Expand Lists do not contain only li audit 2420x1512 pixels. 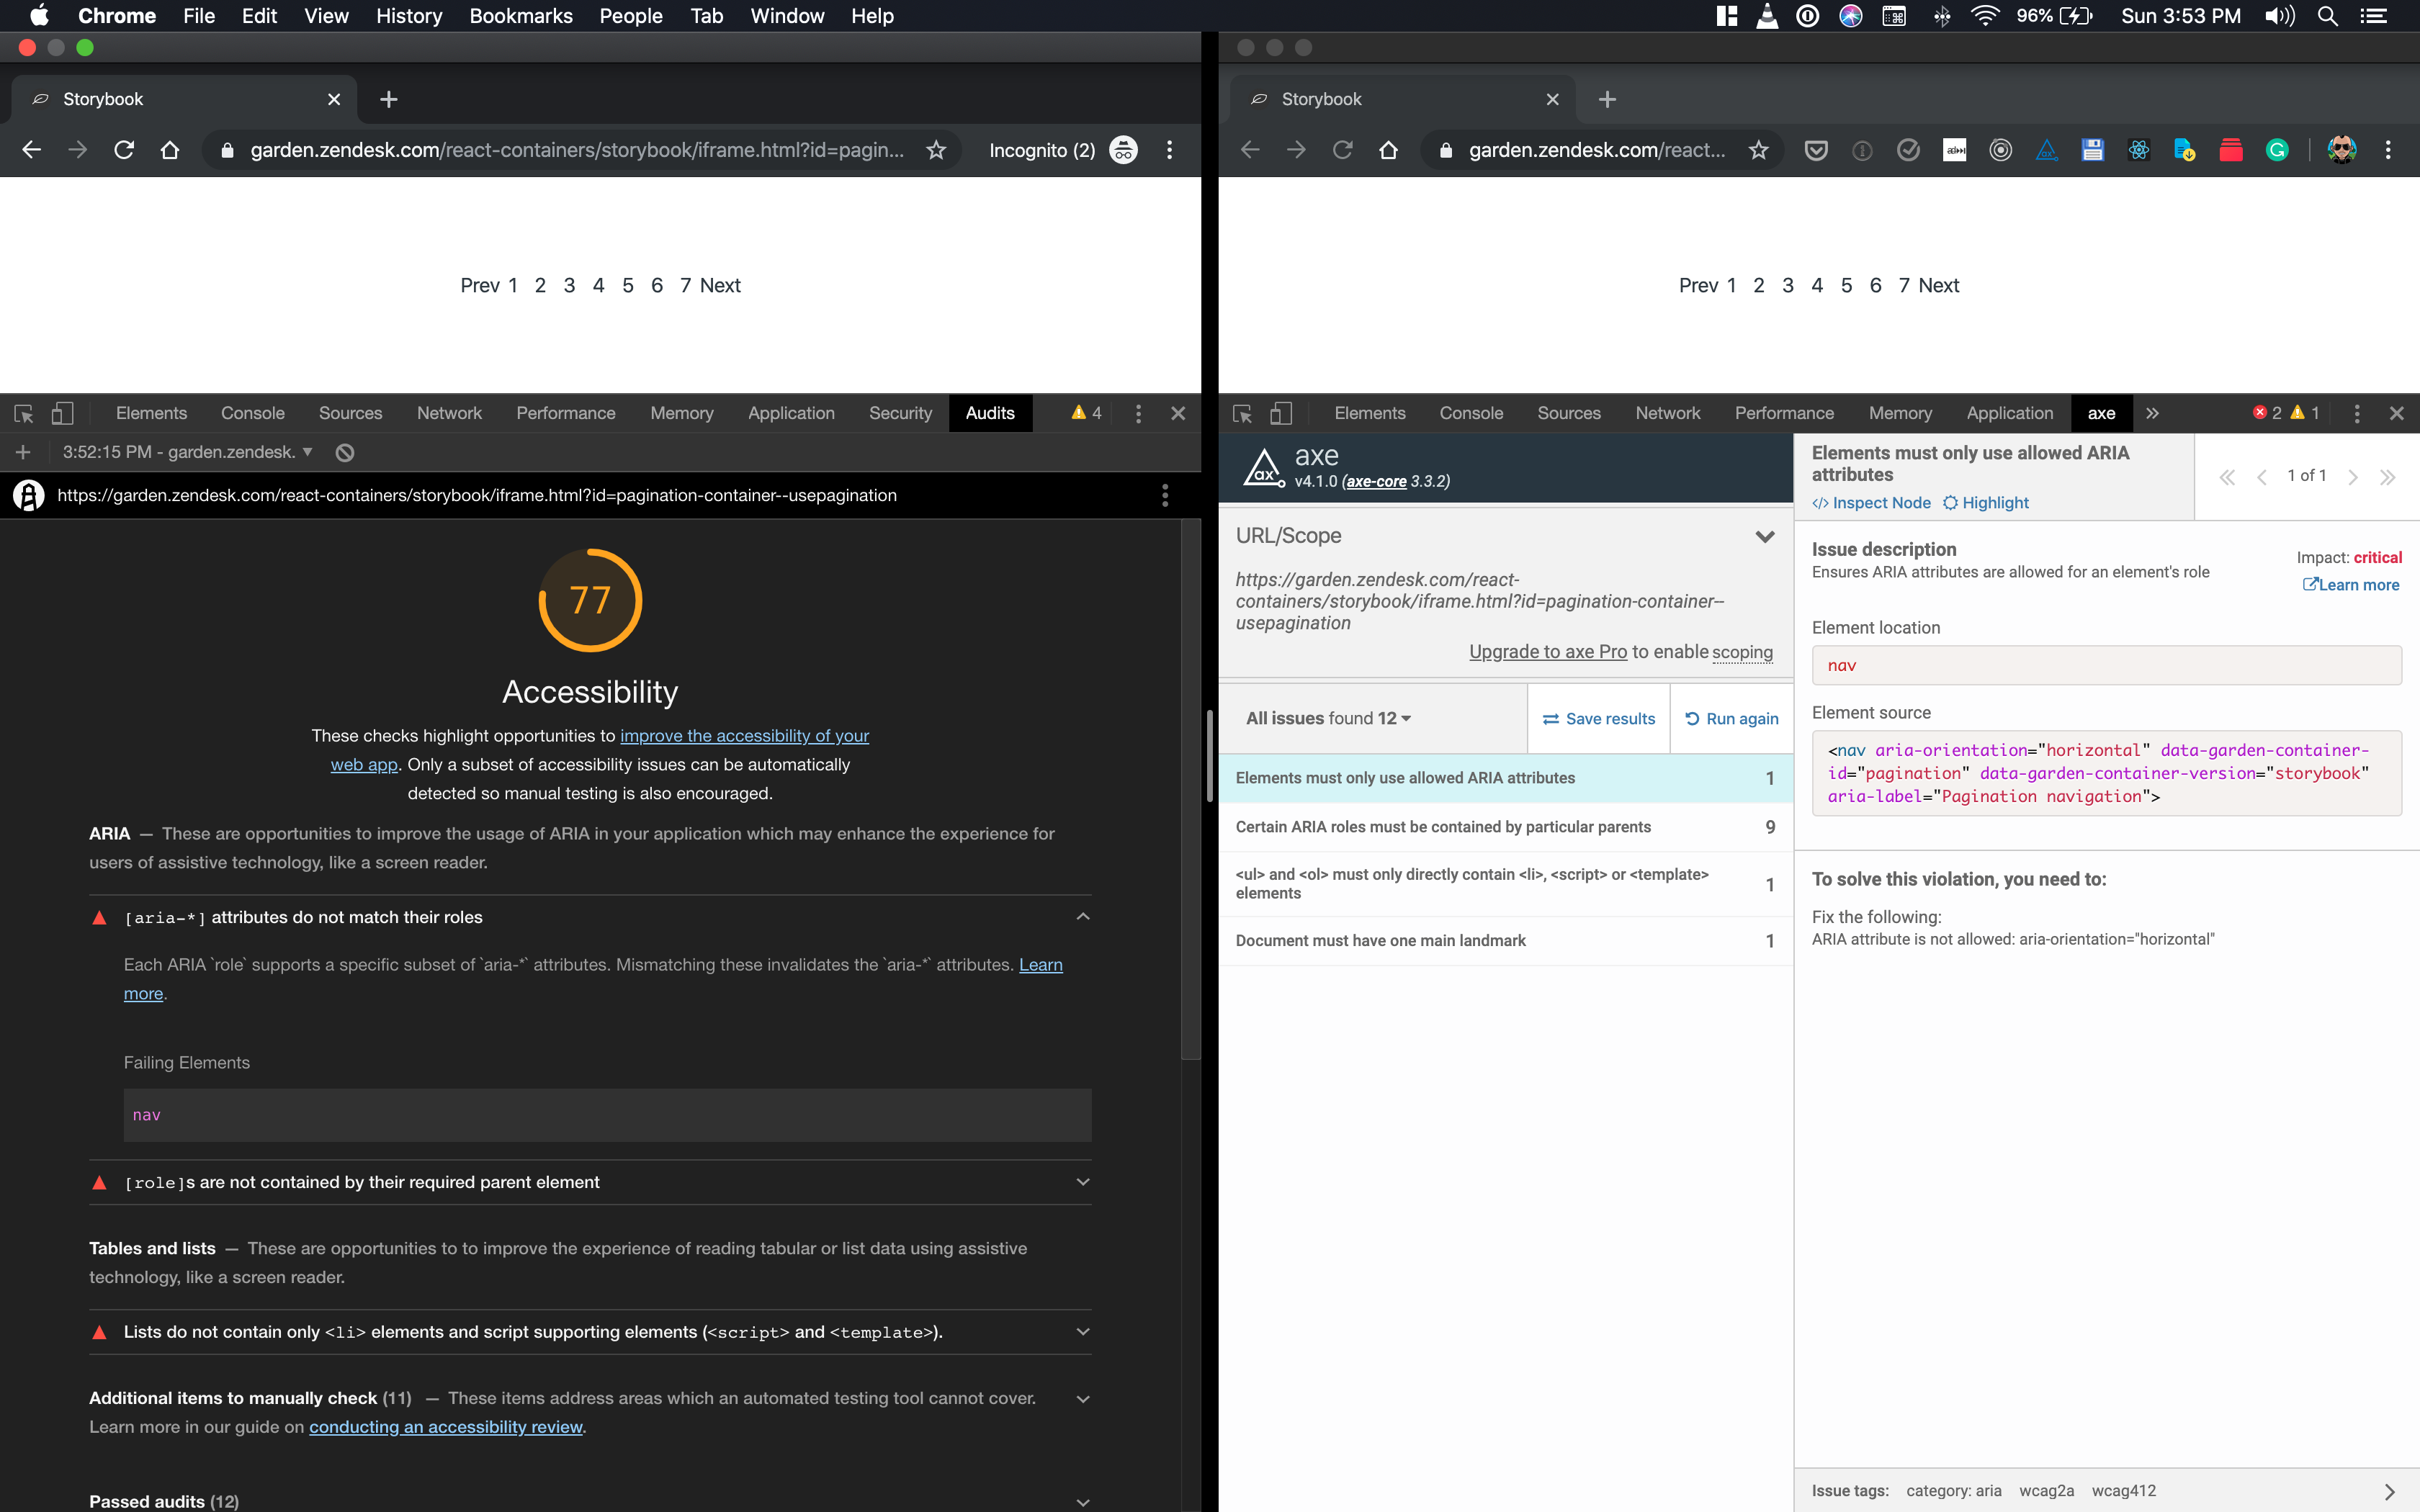(1082, 1332)
